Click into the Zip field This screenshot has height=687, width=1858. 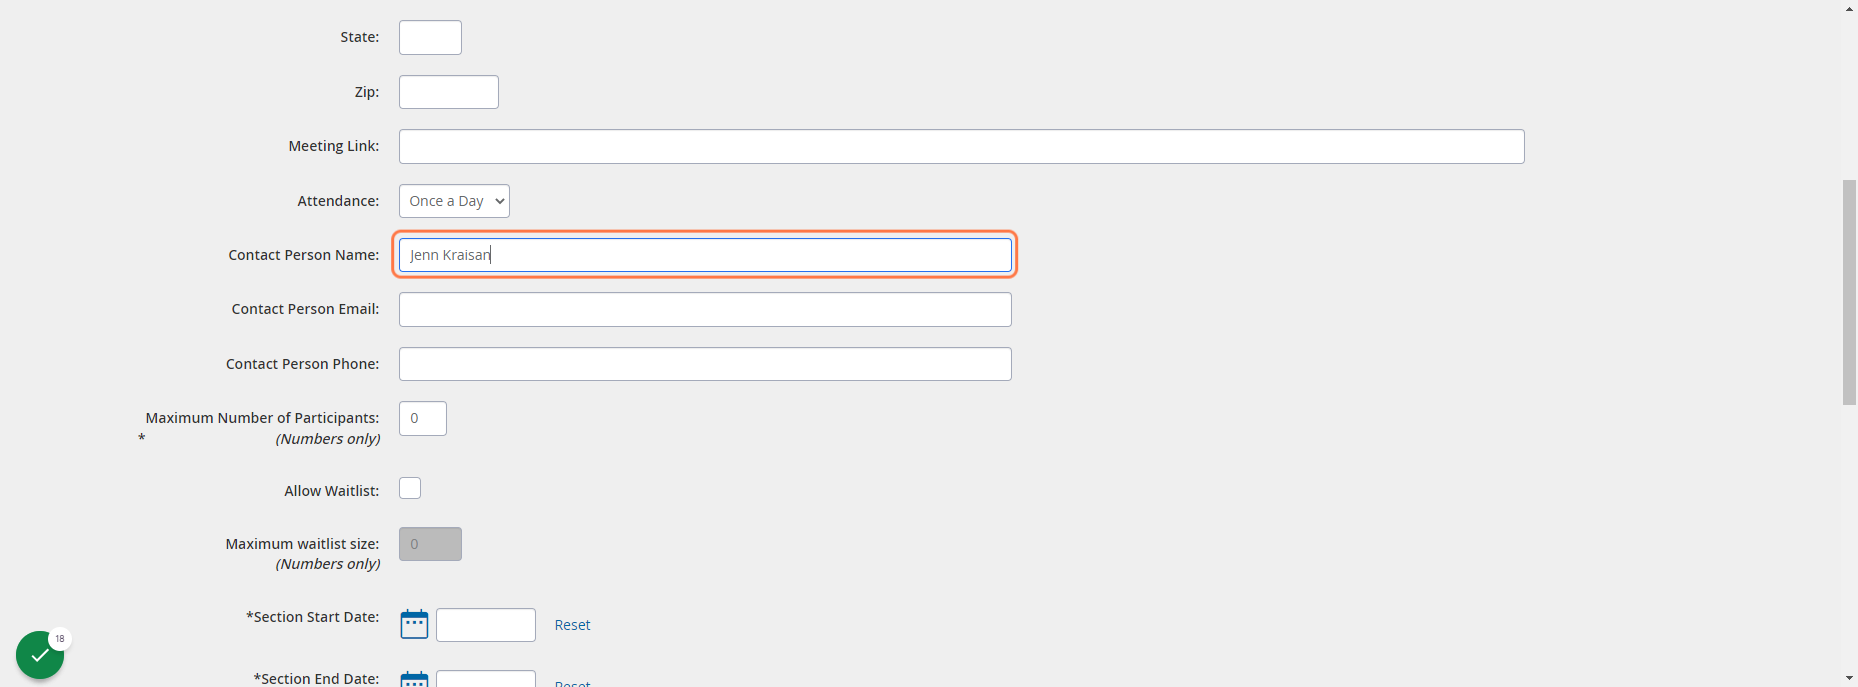click(449, 92)
